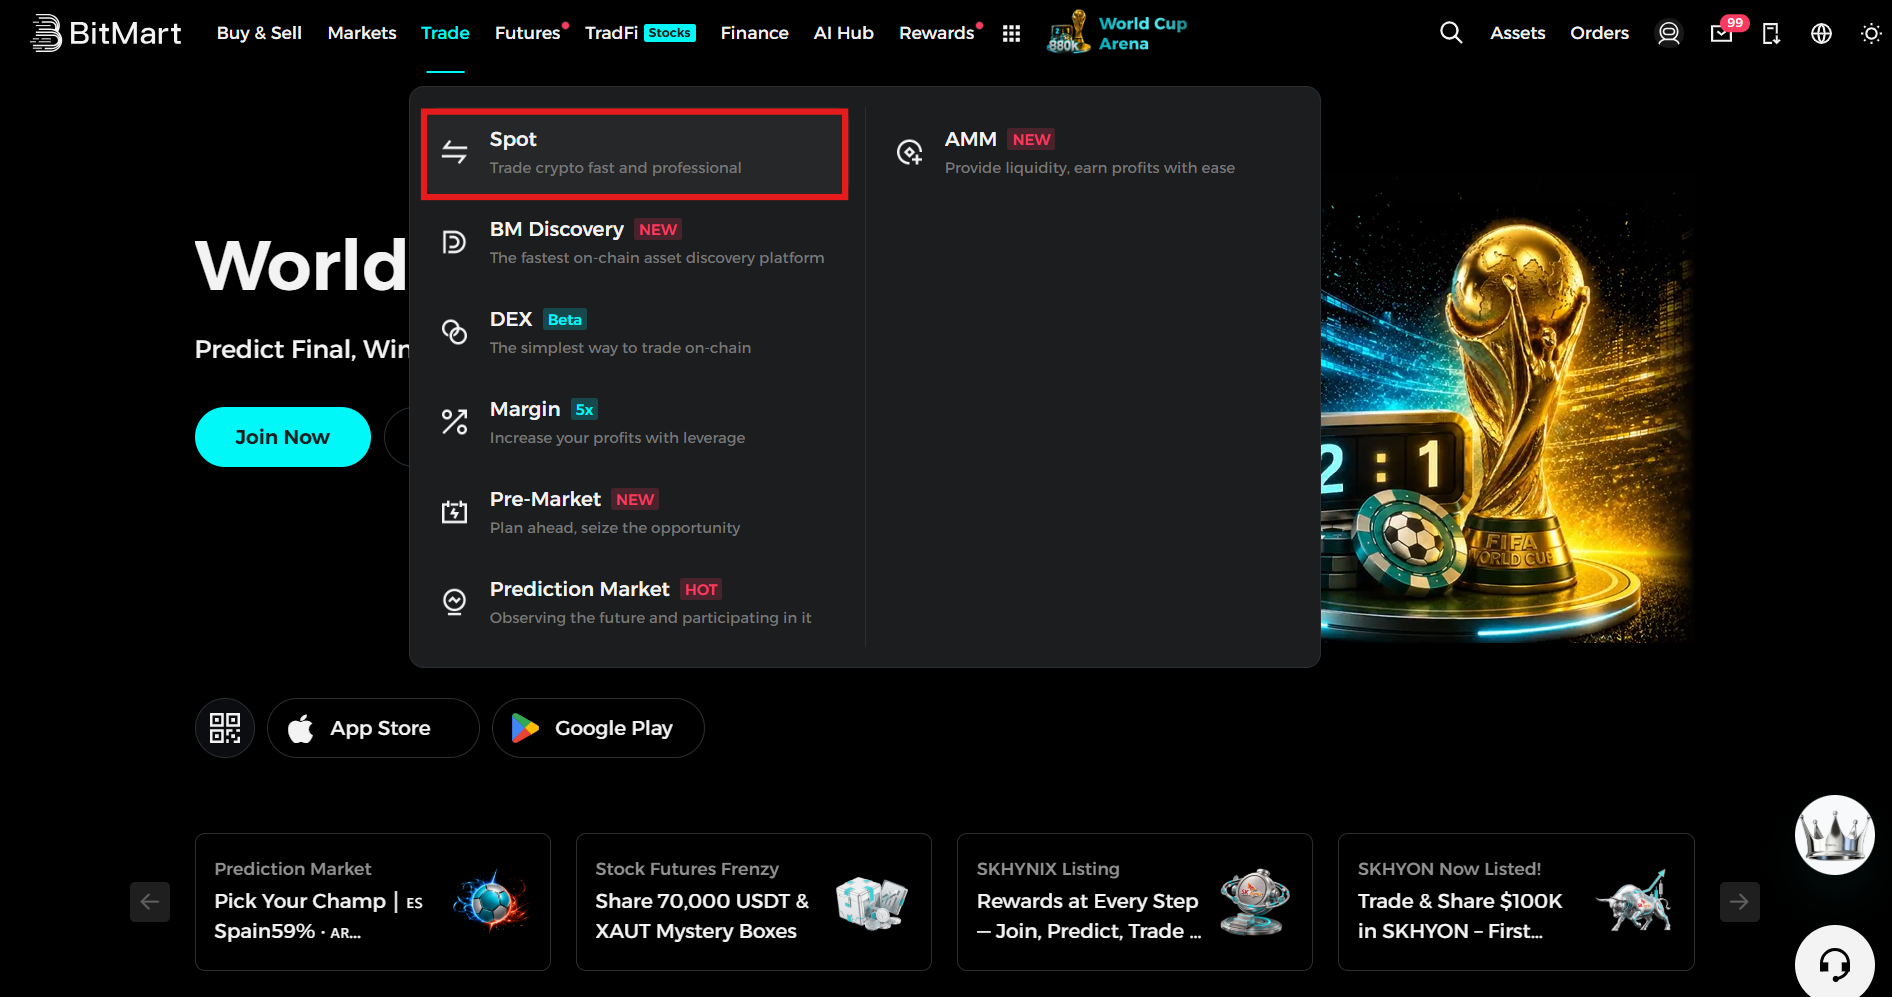Open the user profile icon
This screenshot has width=1892, height=997.
[1669, 33]
